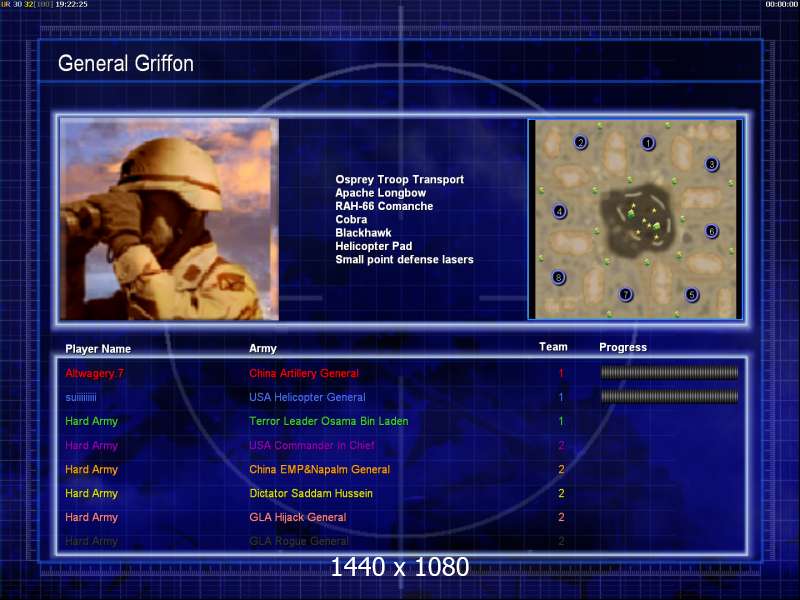This screenshot has width=800, height=600.
Task: Click Apache Longbow unit text
Action: click(x=381, y=193)
